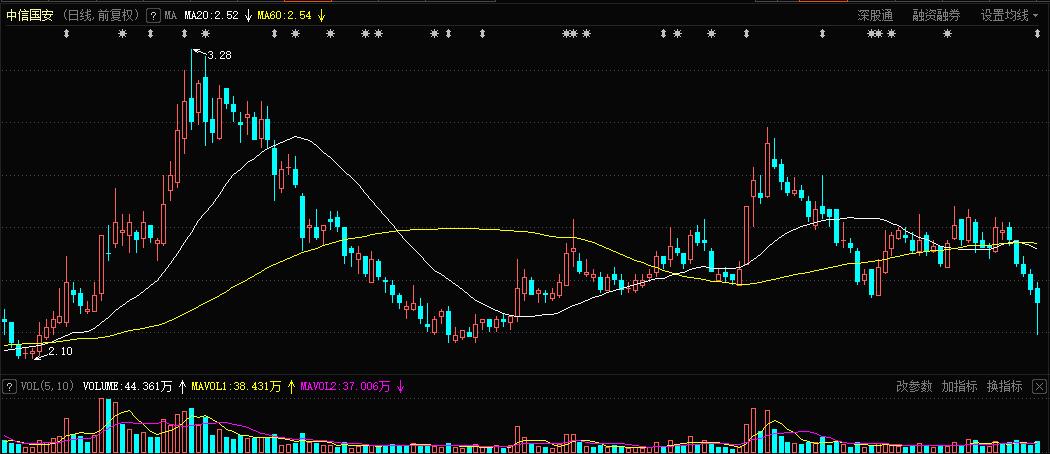
Task: Click 换指标 to switch the indicator
Action: coord(1004,386)
